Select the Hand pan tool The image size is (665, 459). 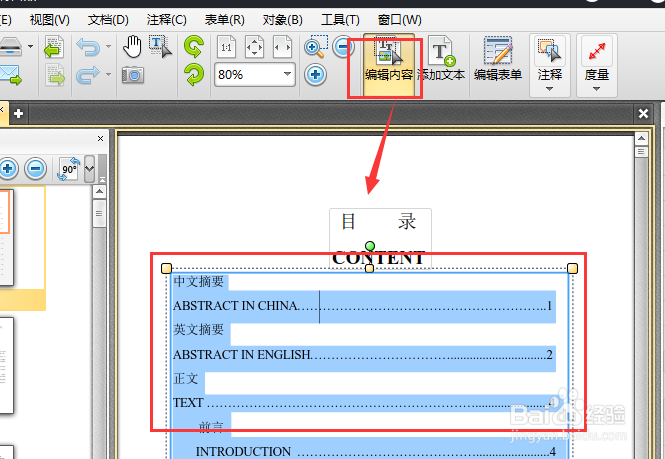pyautogui.click(x=132, y=47)
